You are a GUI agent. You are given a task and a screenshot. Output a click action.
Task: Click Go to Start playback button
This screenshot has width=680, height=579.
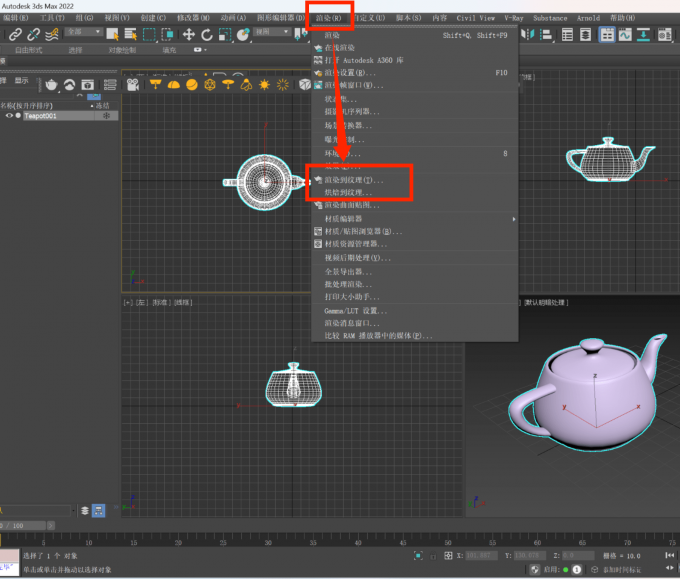[669, 555]
